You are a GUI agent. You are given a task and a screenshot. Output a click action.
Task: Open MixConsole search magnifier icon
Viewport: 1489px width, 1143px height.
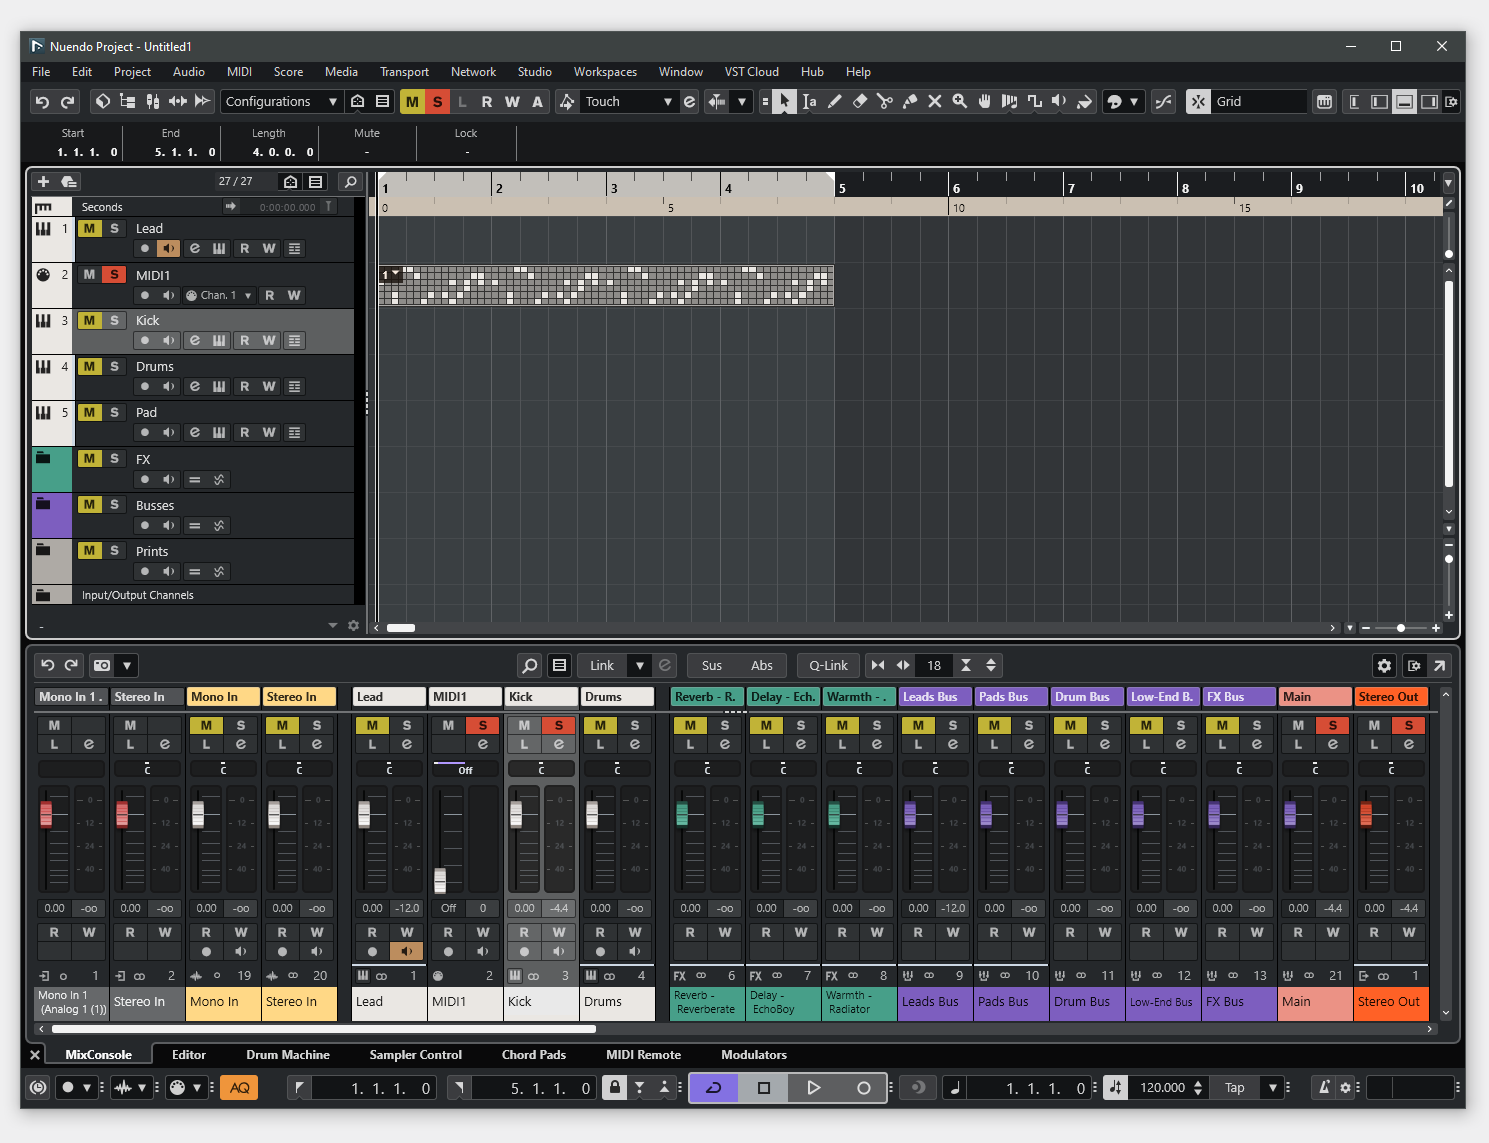(x=530, y=665)
